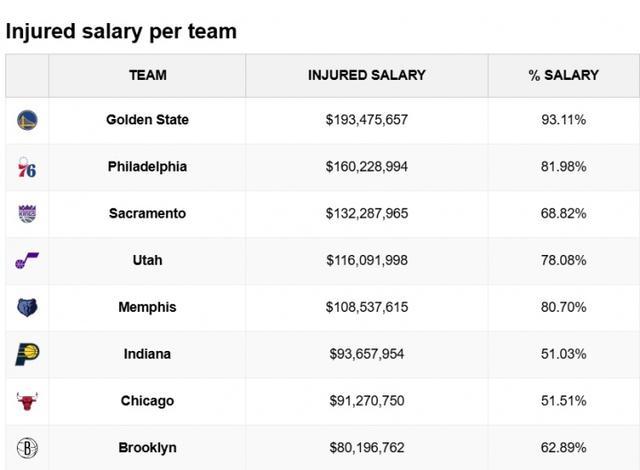Screen dimensions: 640x470
Task: Click the Indiana Pacers logo
Action: (27, 354)
